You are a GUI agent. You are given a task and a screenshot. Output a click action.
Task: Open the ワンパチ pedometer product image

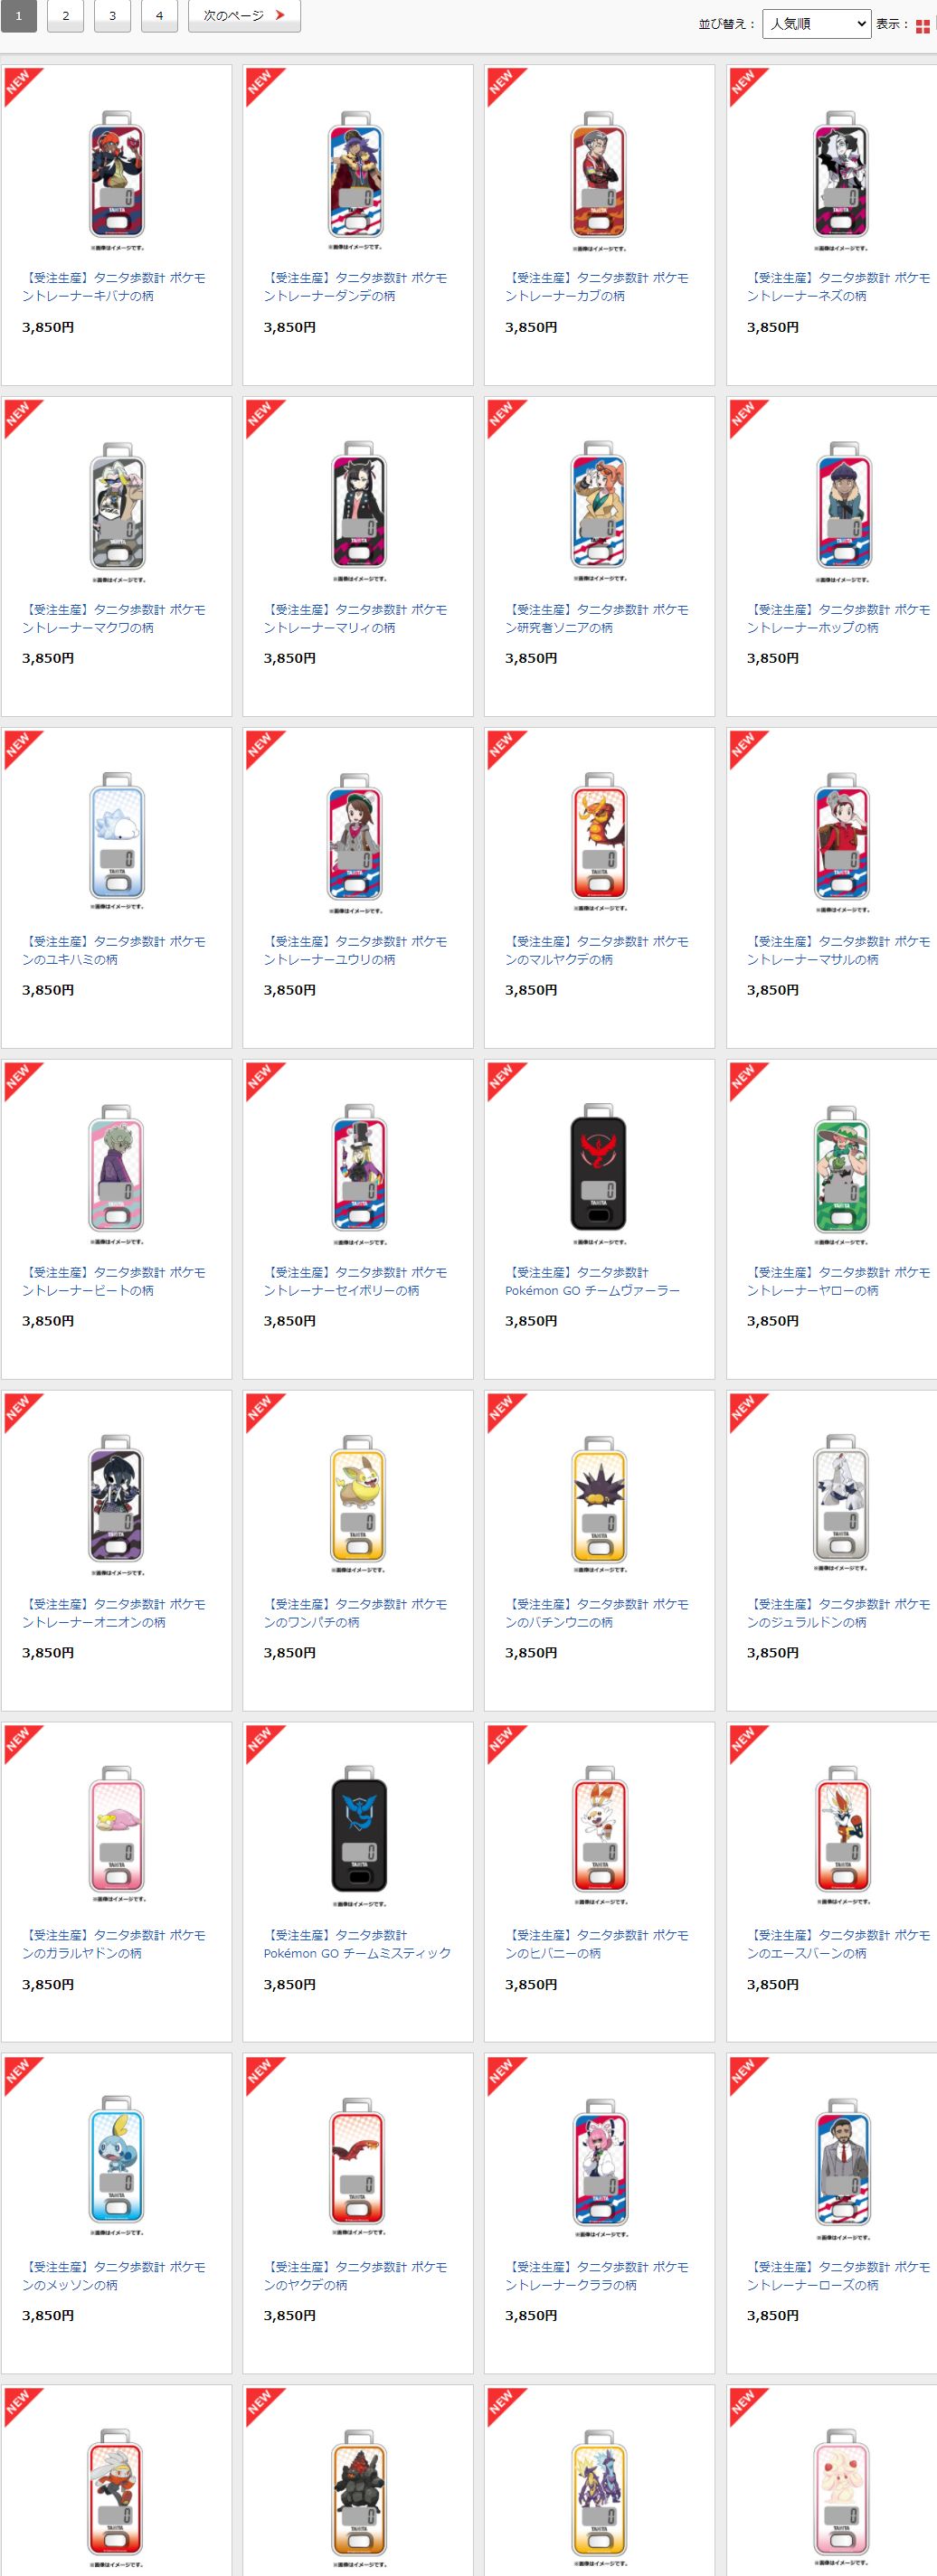[358, 1505]
